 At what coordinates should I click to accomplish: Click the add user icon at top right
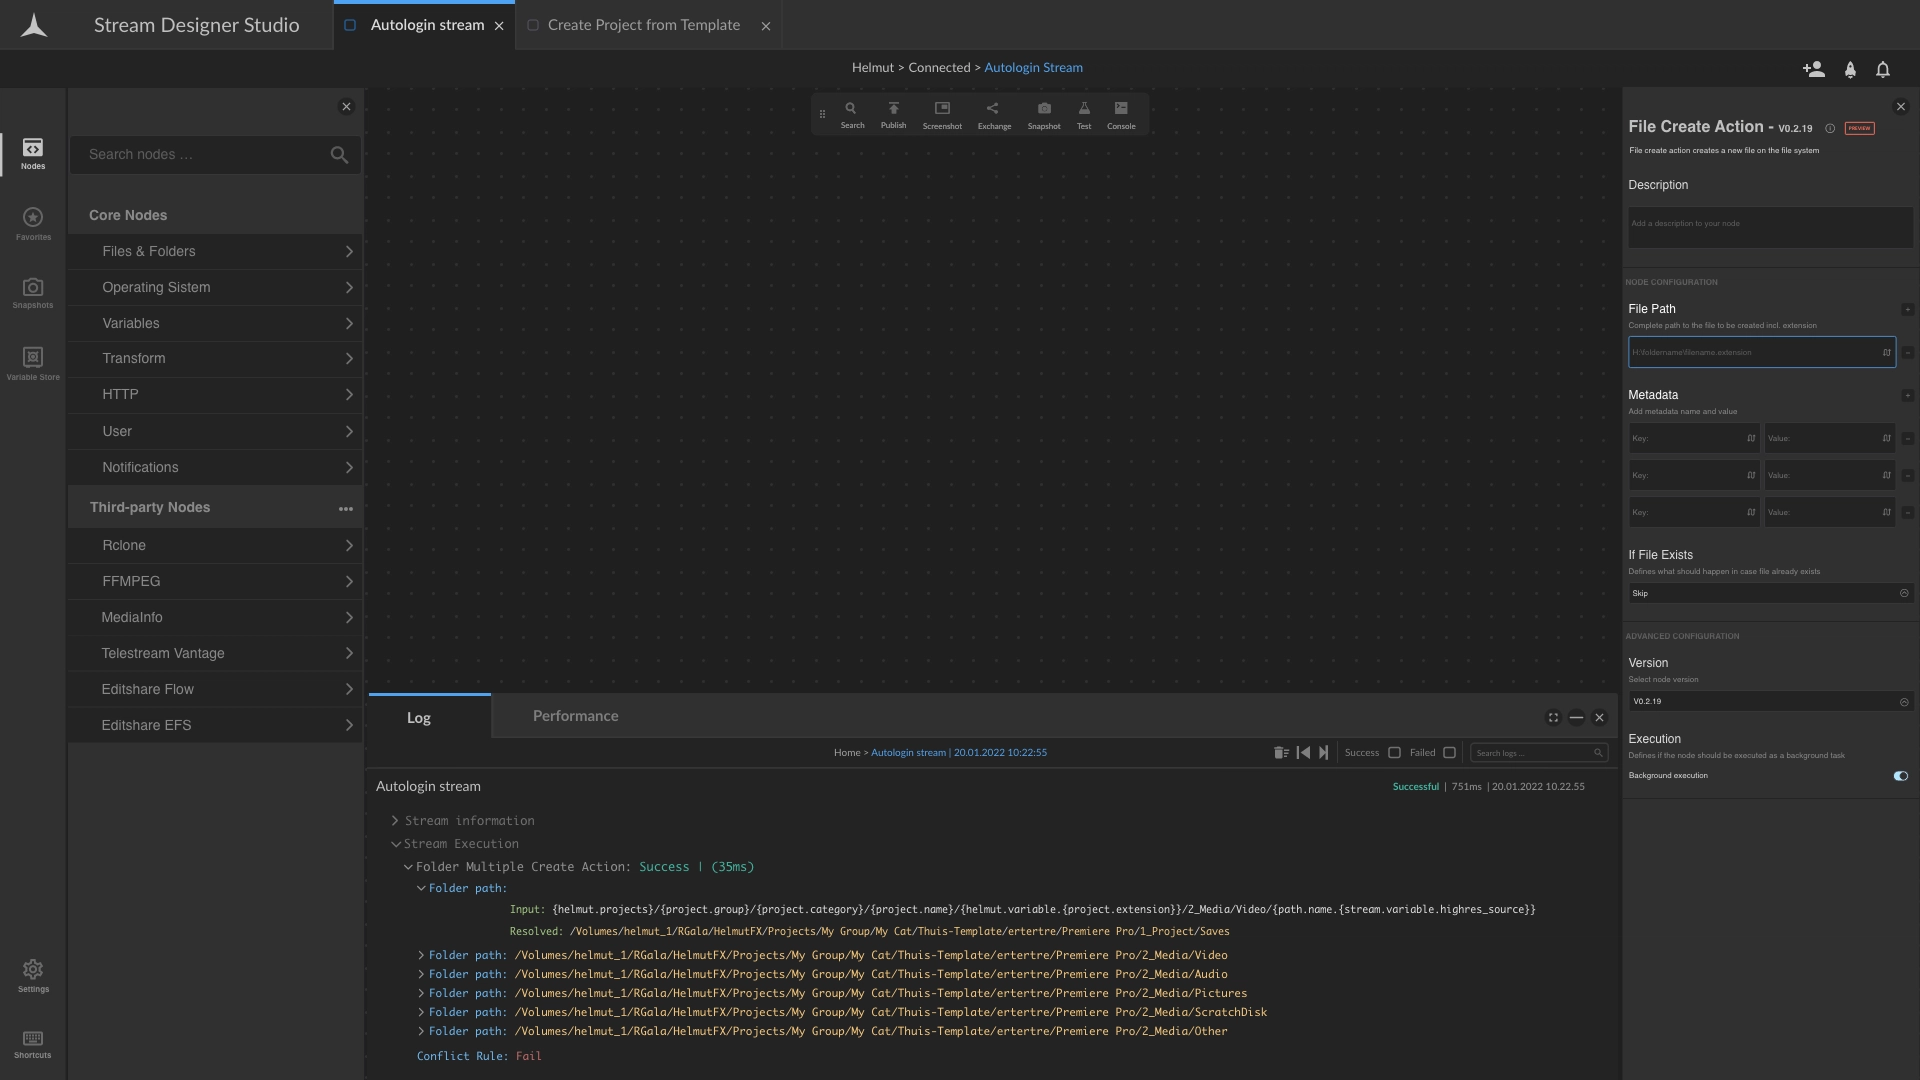1813,69
